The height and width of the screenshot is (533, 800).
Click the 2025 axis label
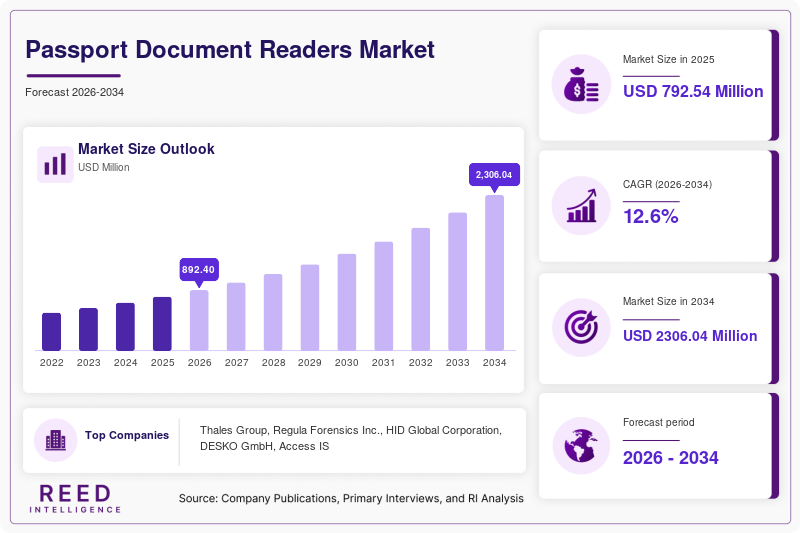coord(162,363)
